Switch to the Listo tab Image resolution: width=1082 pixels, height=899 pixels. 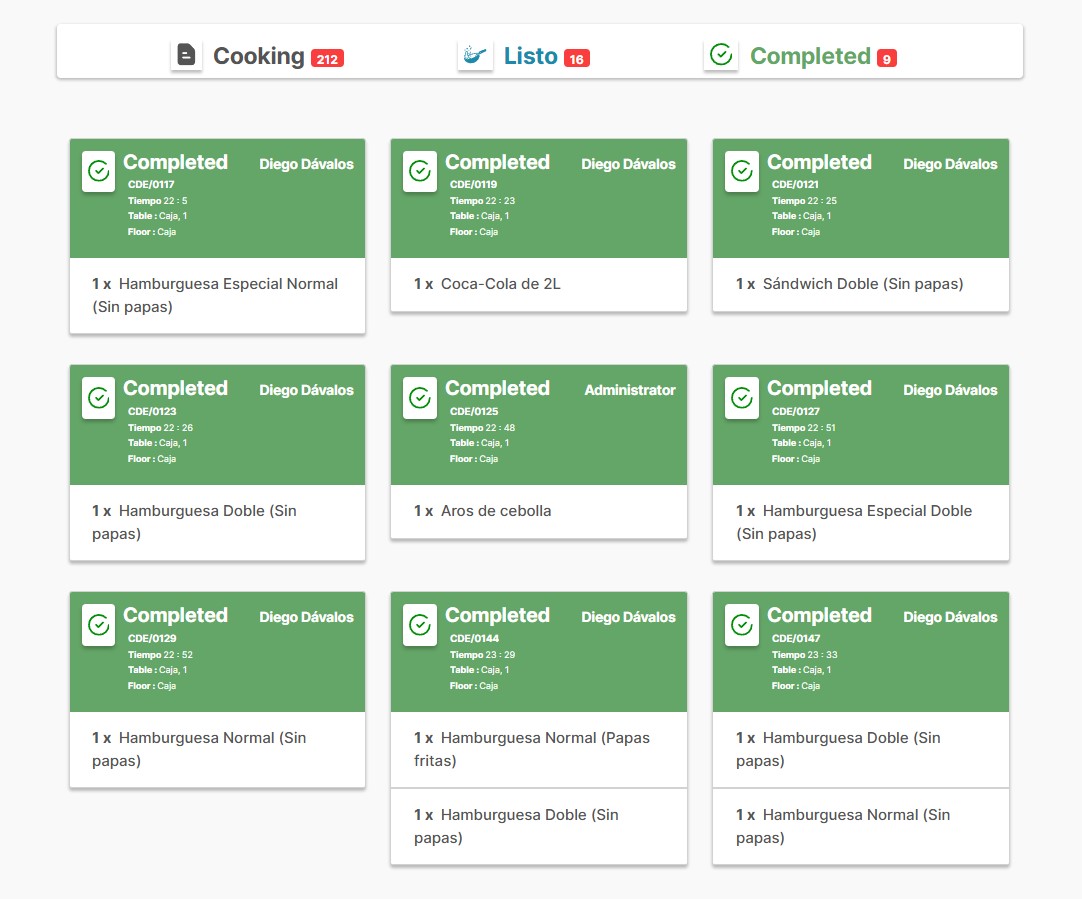click(530, 56)
